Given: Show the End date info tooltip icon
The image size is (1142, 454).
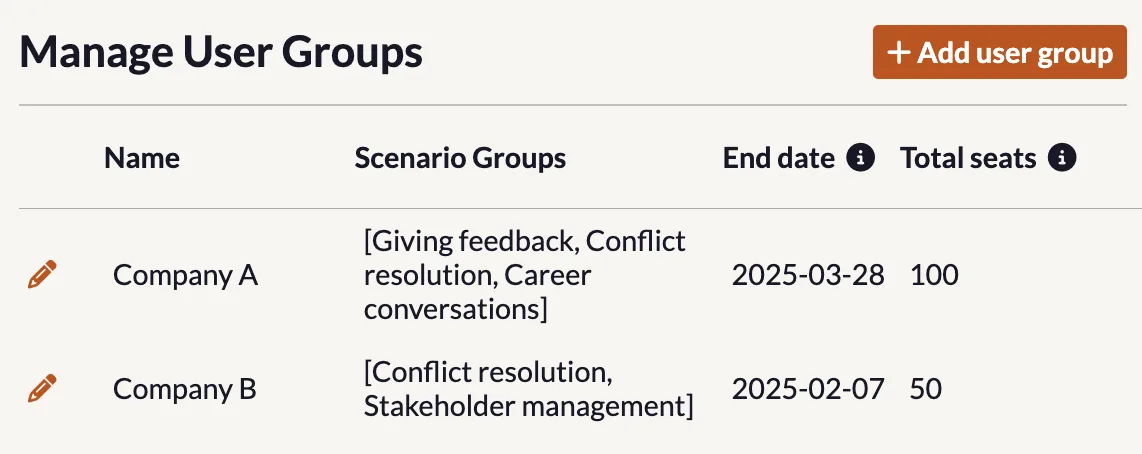Looking at the screenshot, I should [x=860, y=157].
